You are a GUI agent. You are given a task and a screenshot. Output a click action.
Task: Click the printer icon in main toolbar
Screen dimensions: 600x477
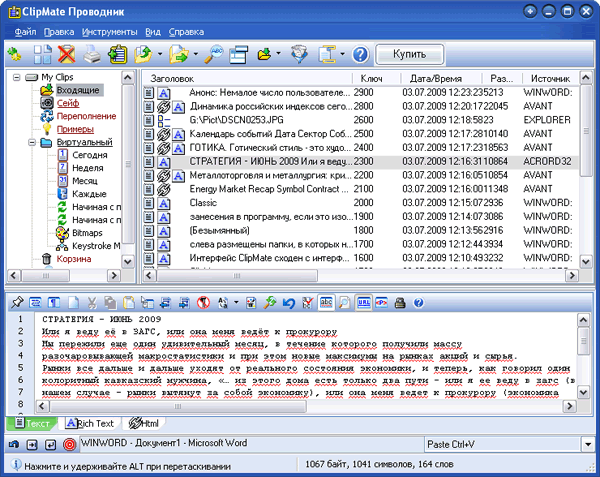tap(92, 54)
